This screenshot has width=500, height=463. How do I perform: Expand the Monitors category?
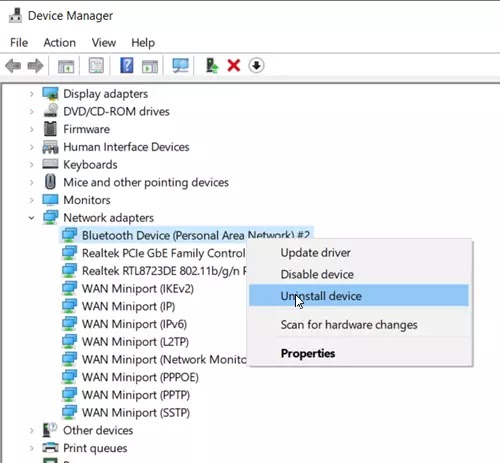coord(31,200)
